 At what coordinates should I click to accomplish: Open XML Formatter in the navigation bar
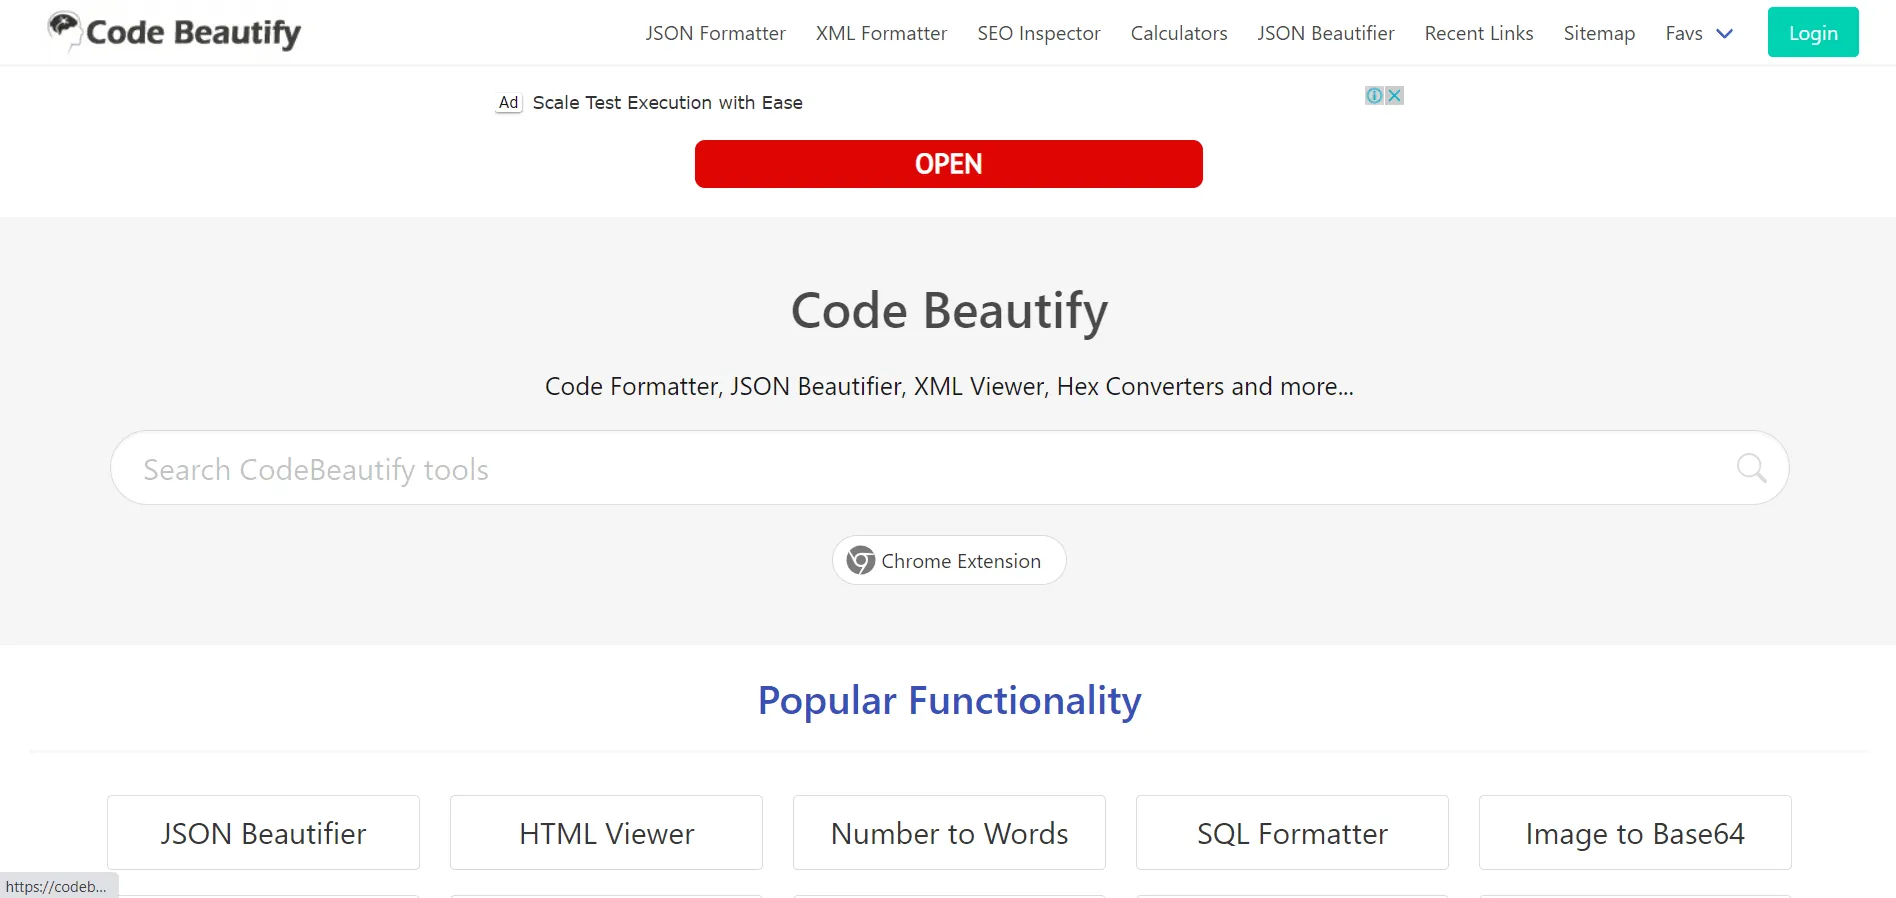click(x=881, y=33)
